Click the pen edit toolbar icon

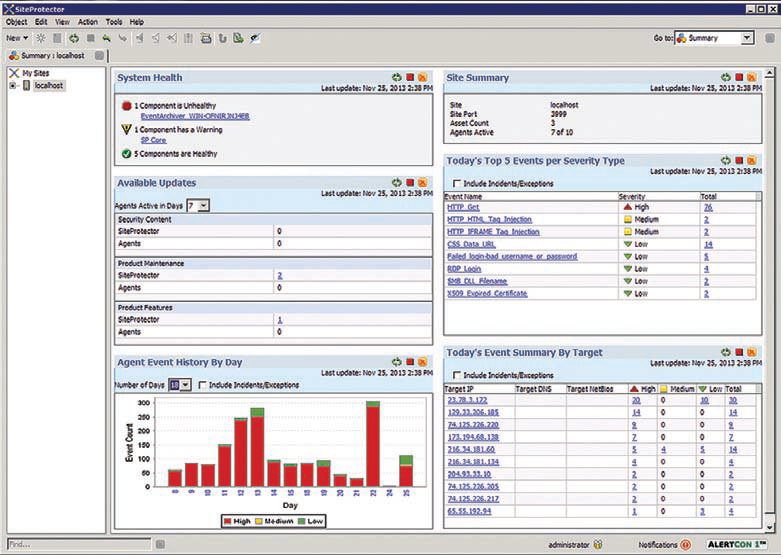(x=255, y=38)
